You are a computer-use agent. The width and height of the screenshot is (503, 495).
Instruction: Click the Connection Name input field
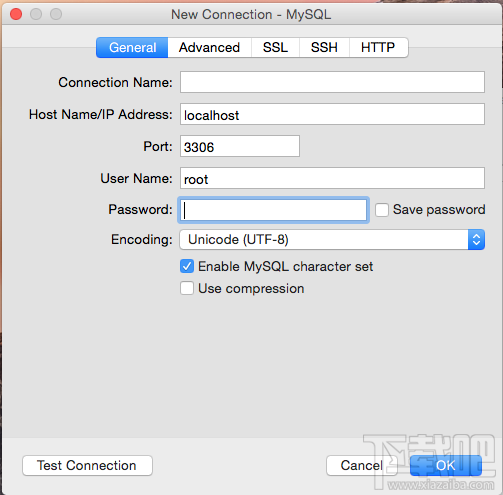pos(332,82)
